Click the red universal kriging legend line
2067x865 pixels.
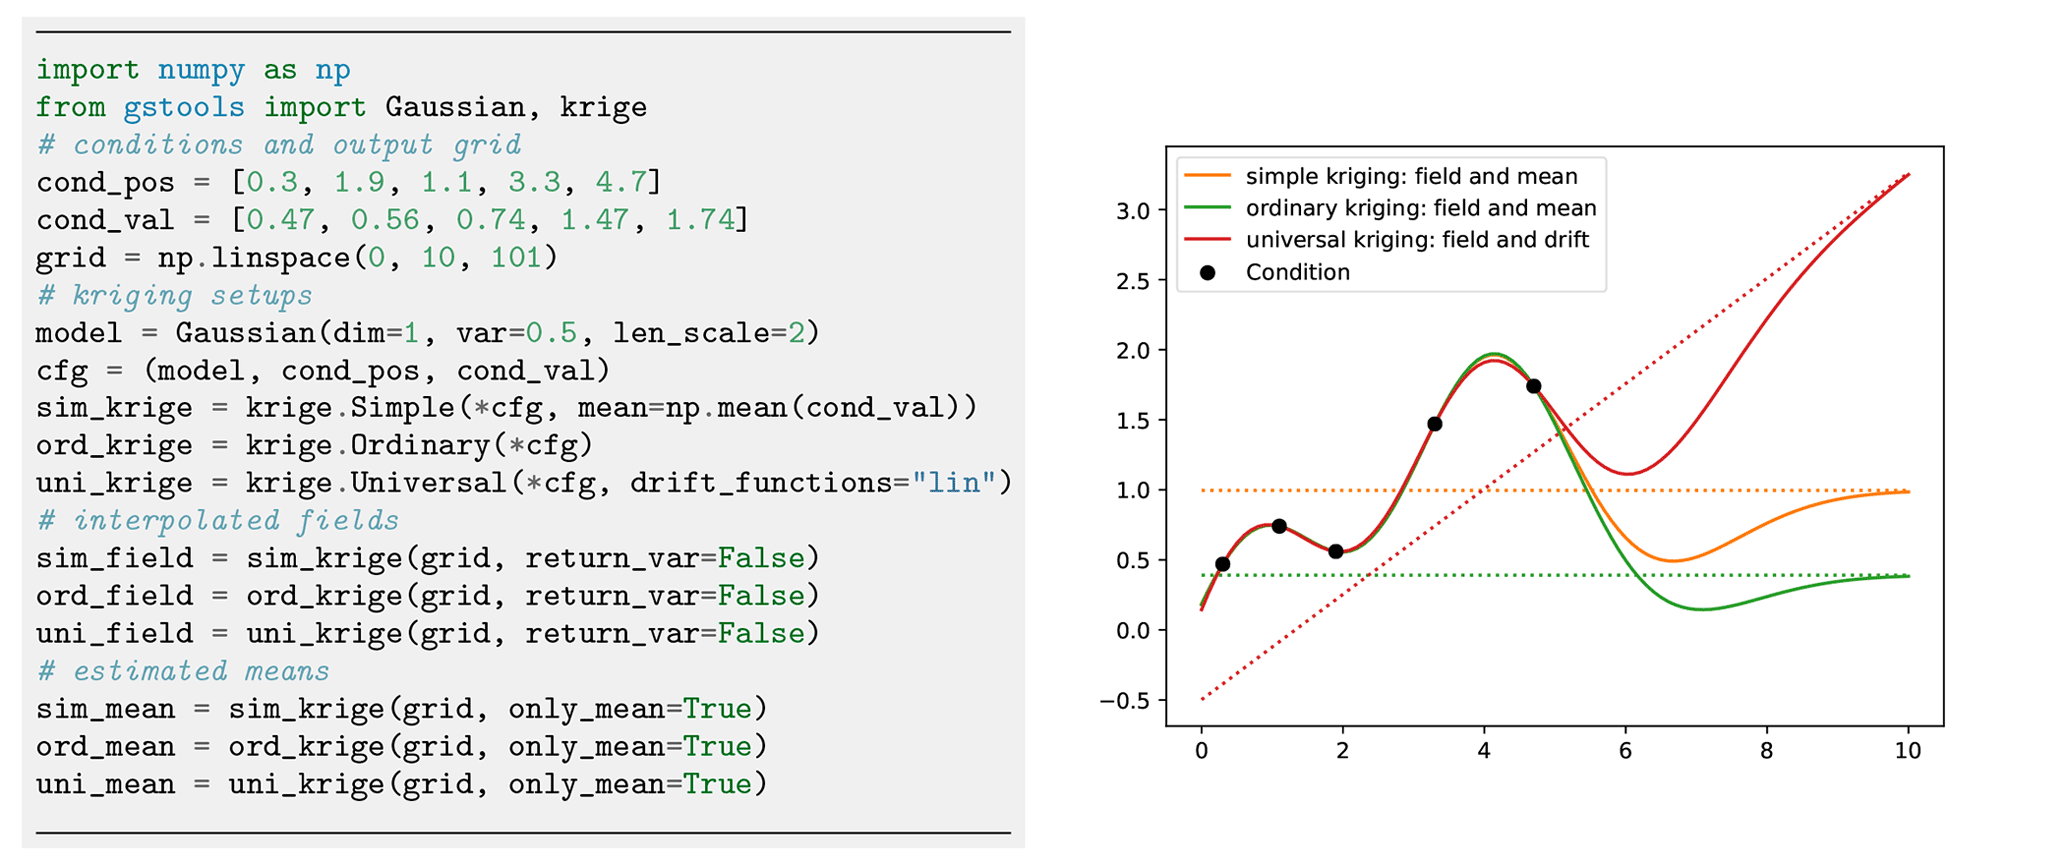click(1207, 240)
